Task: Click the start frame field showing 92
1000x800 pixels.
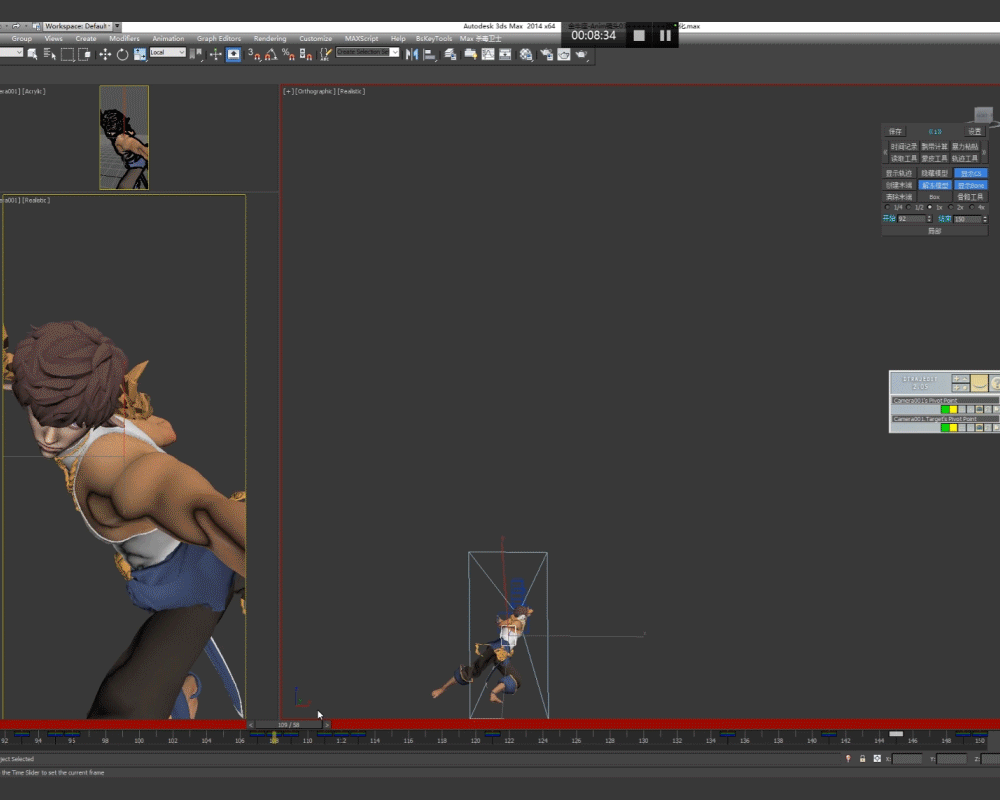Action: tap(911, 219)
